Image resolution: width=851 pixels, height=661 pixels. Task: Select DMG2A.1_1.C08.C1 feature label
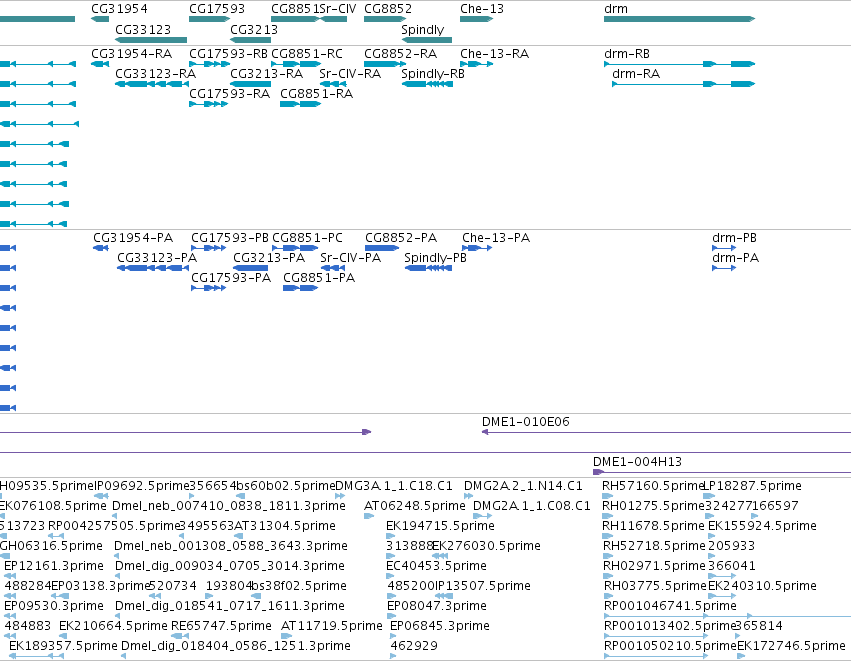coord(532,506)
